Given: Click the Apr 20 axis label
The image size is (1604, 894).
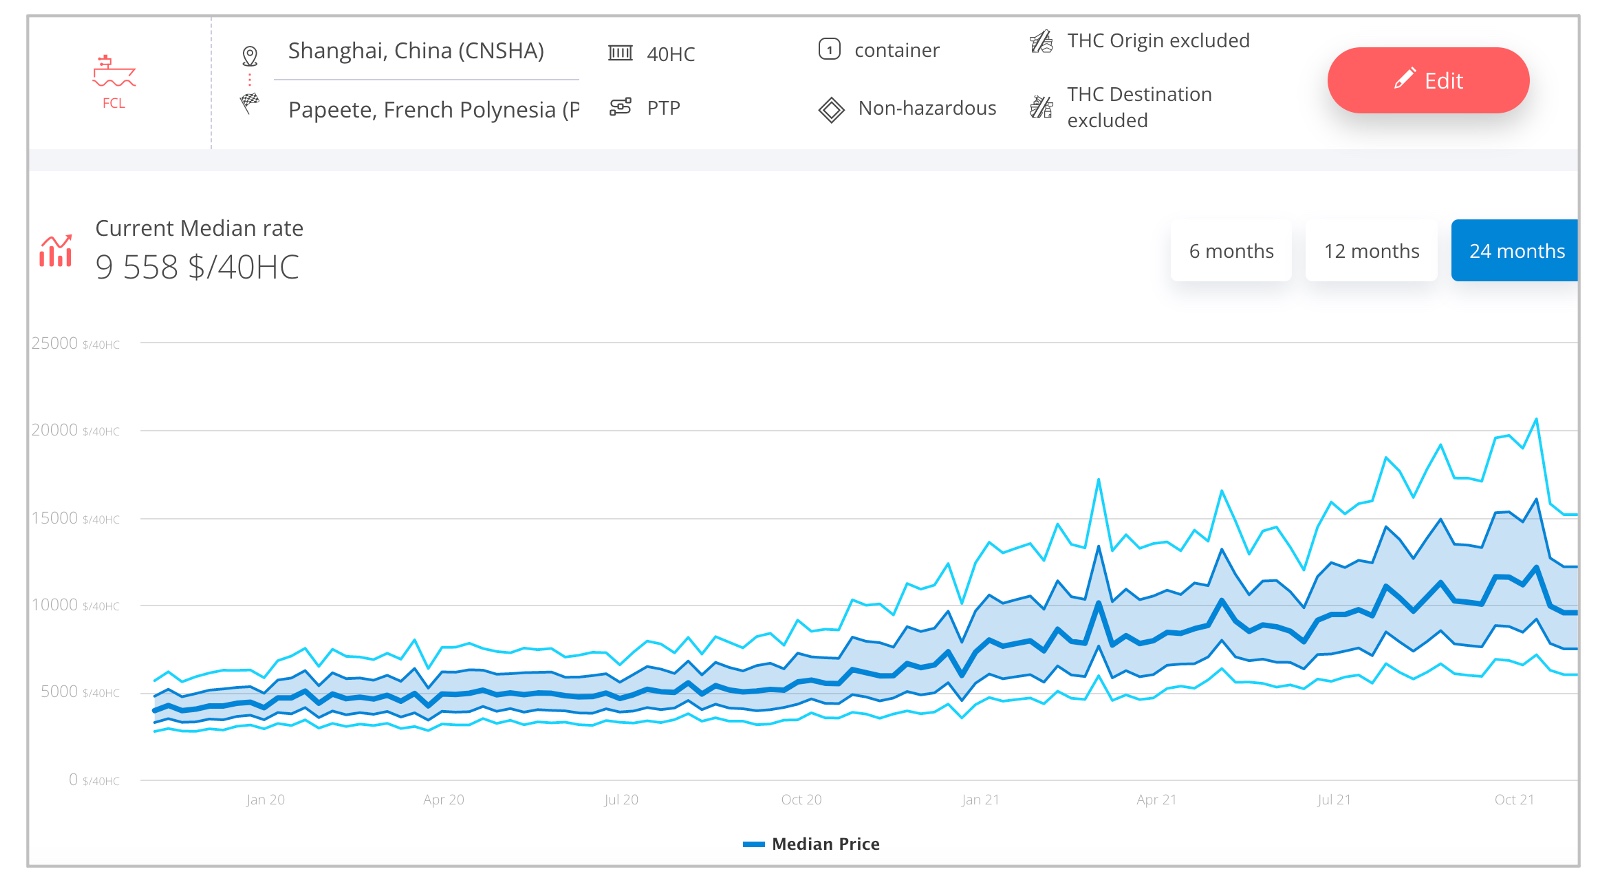Looking at the screenshot, I should [443, 800].
